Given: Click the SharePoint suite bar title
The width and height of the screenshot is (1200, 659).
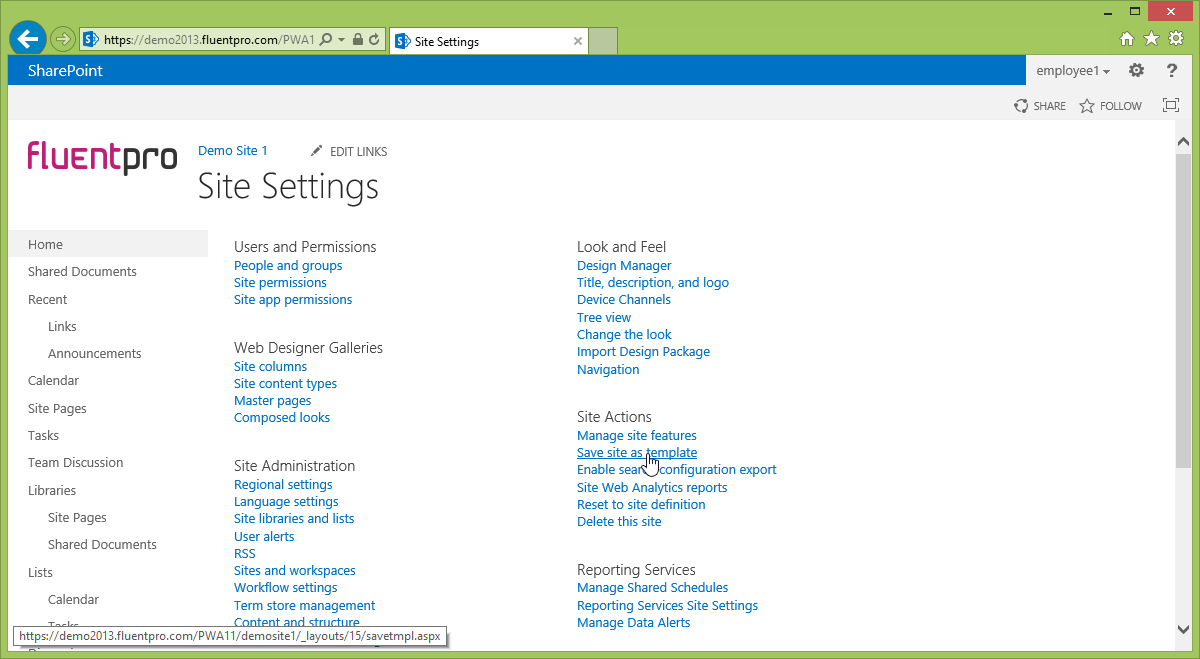Looking at the screenshot, I should [x=65, y=70].
